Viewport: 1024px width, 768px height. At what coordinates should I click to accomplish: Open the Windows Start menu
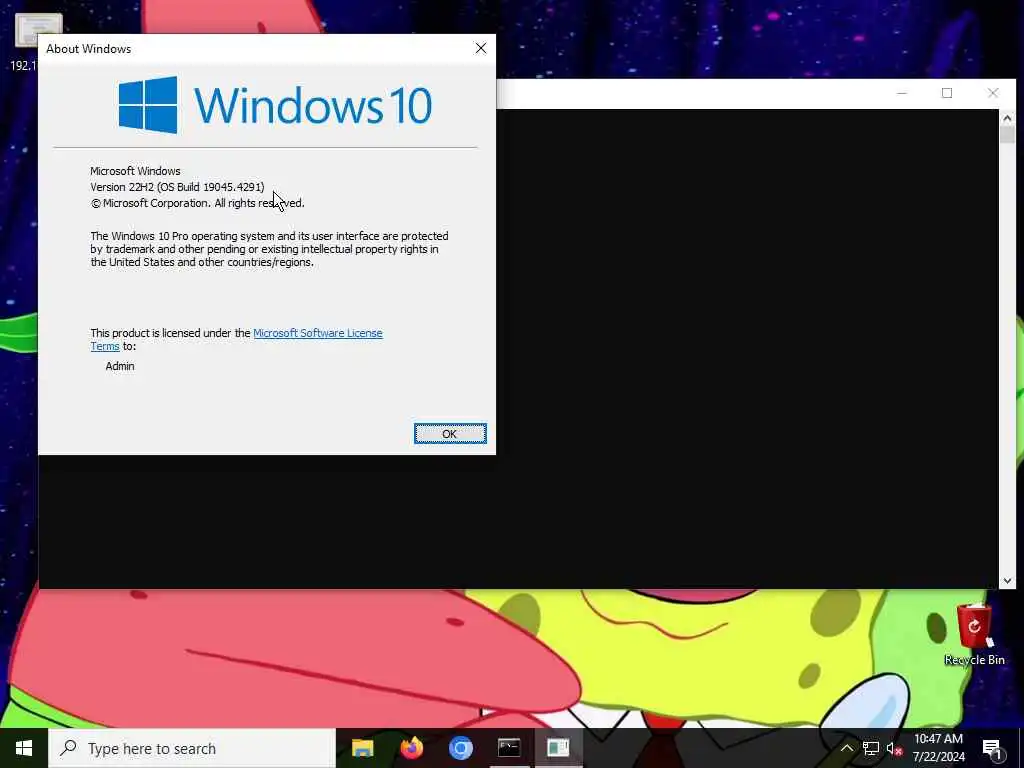coord(24,748)
